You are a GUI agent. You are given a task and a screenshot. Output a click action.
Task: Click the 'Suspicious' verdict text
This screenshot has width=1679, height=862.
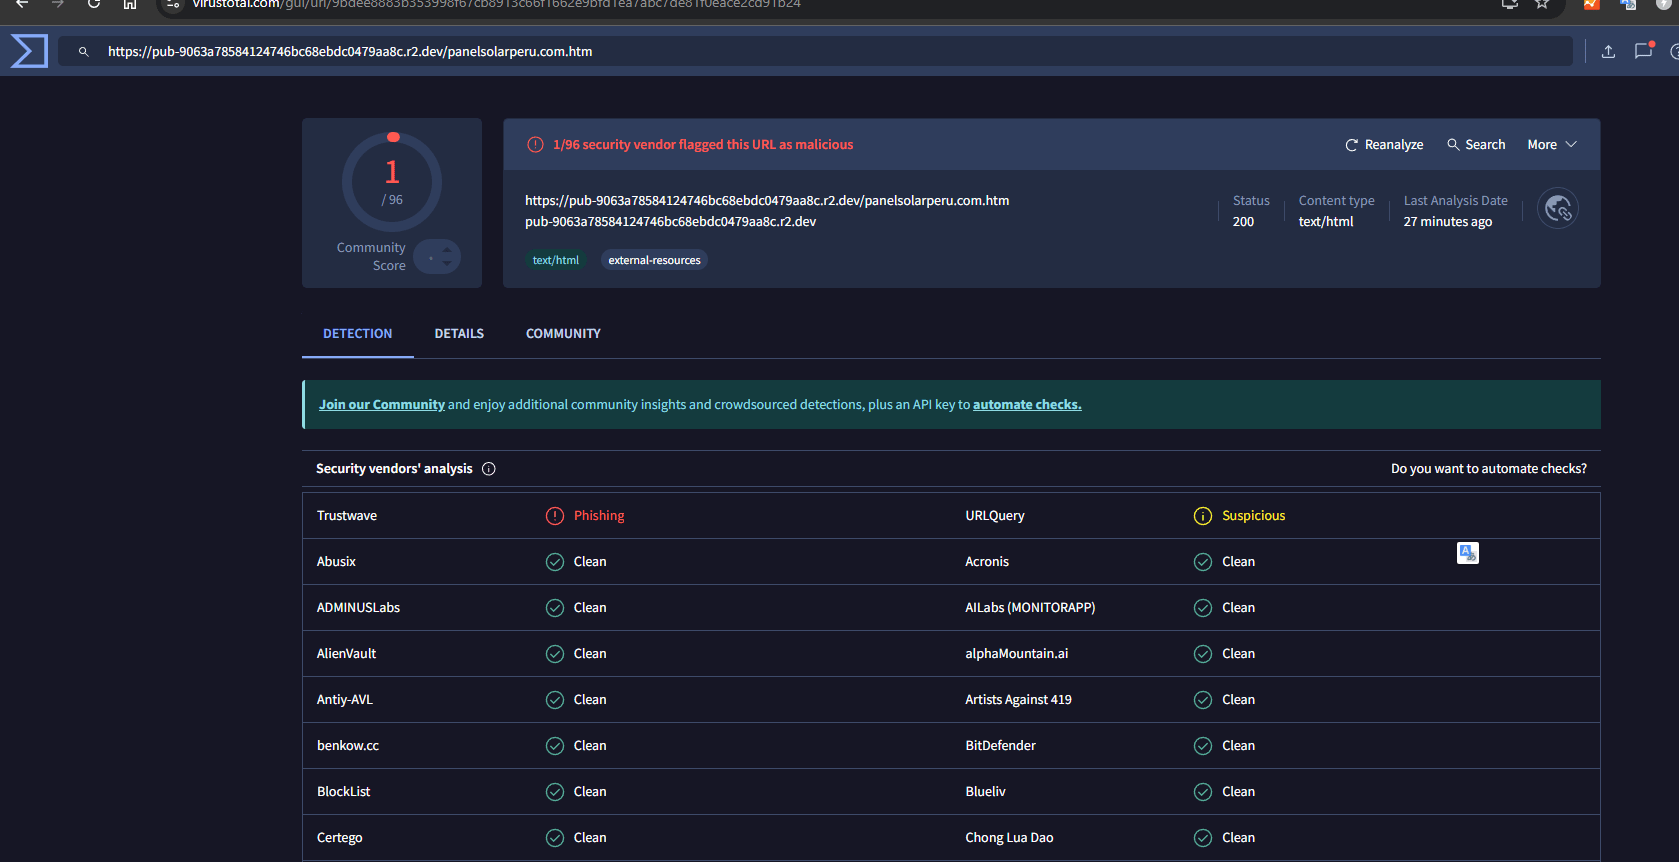point(1253,516)
